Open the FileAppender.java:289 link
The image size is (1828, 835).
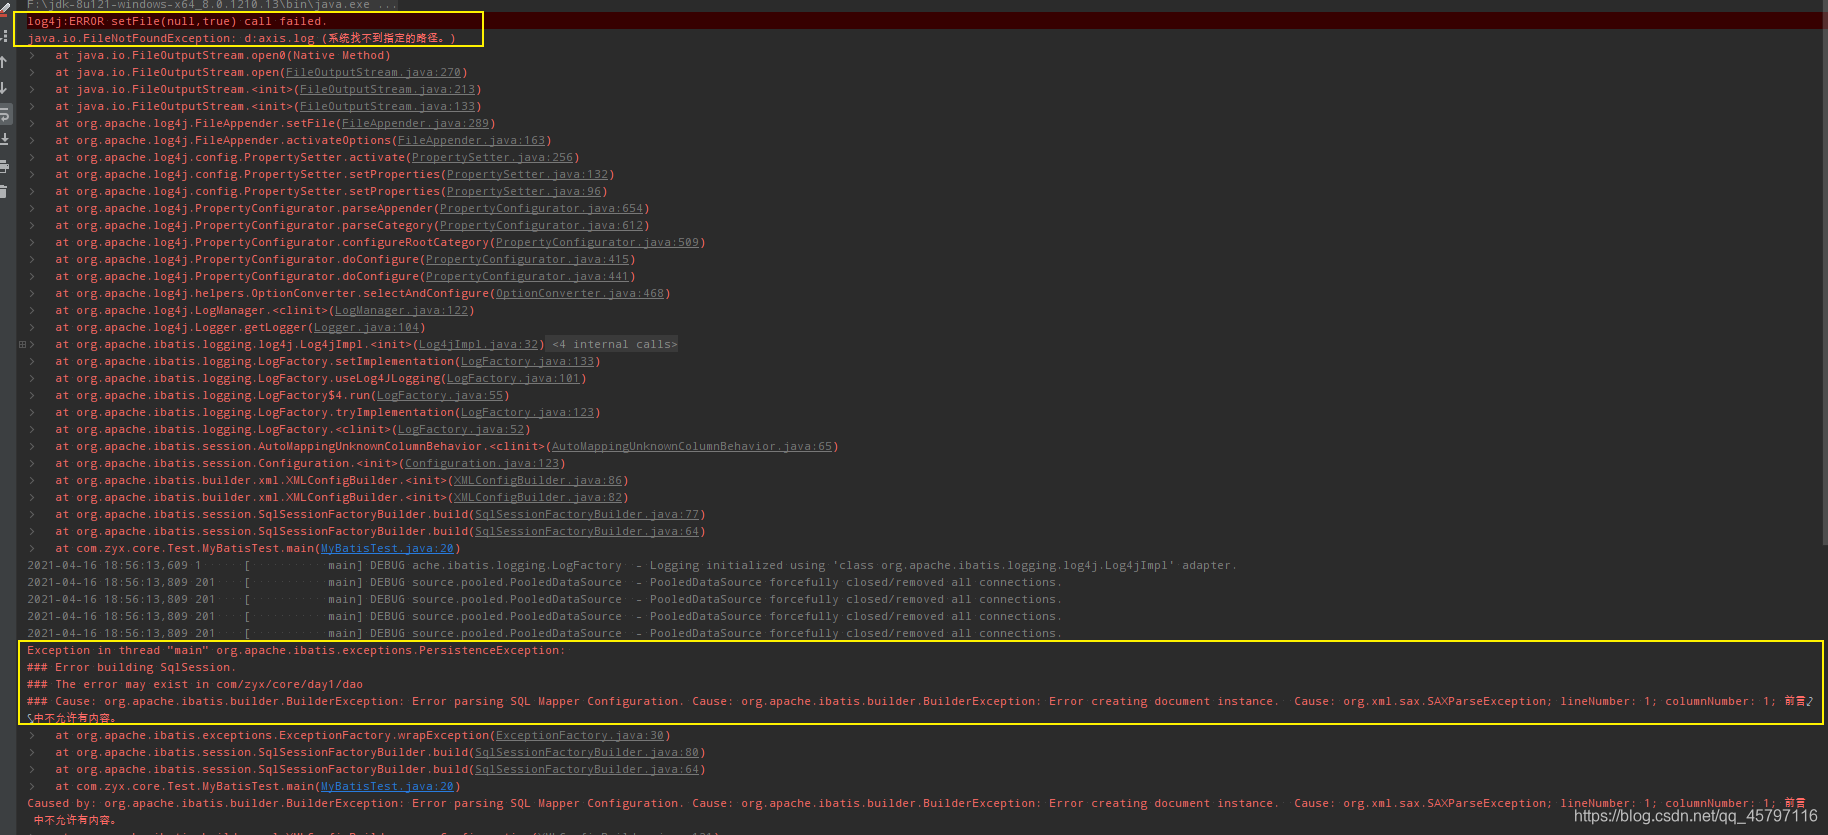point(415,124)
